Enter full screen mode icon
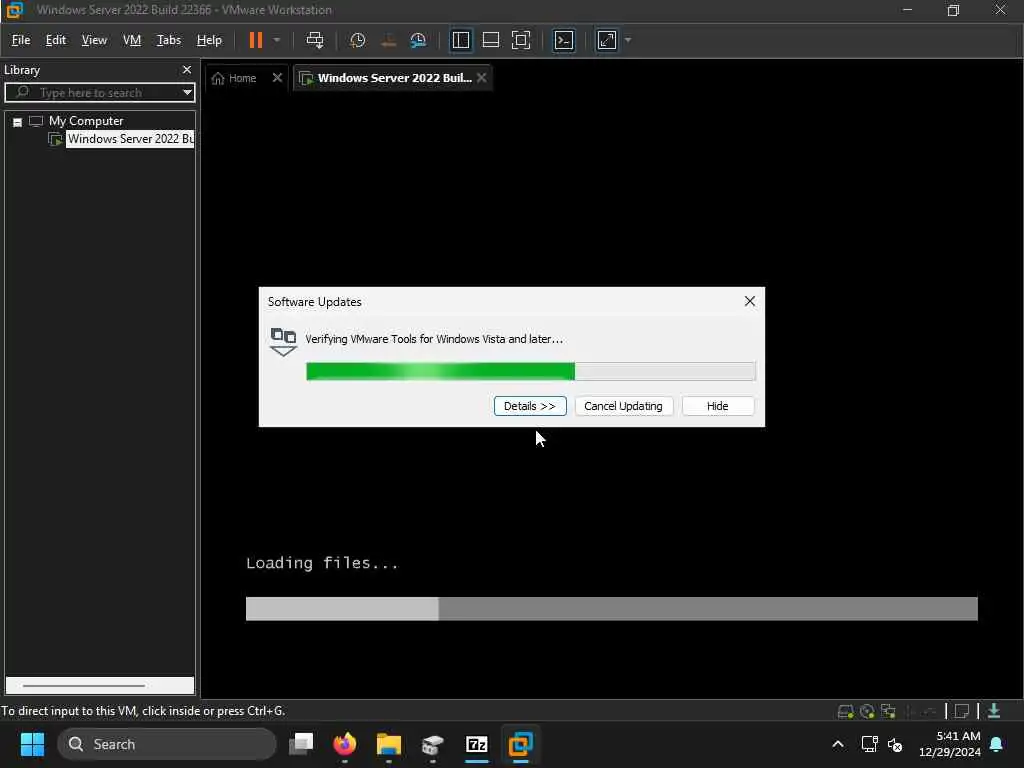1024x768 pixels. point(520,40)
